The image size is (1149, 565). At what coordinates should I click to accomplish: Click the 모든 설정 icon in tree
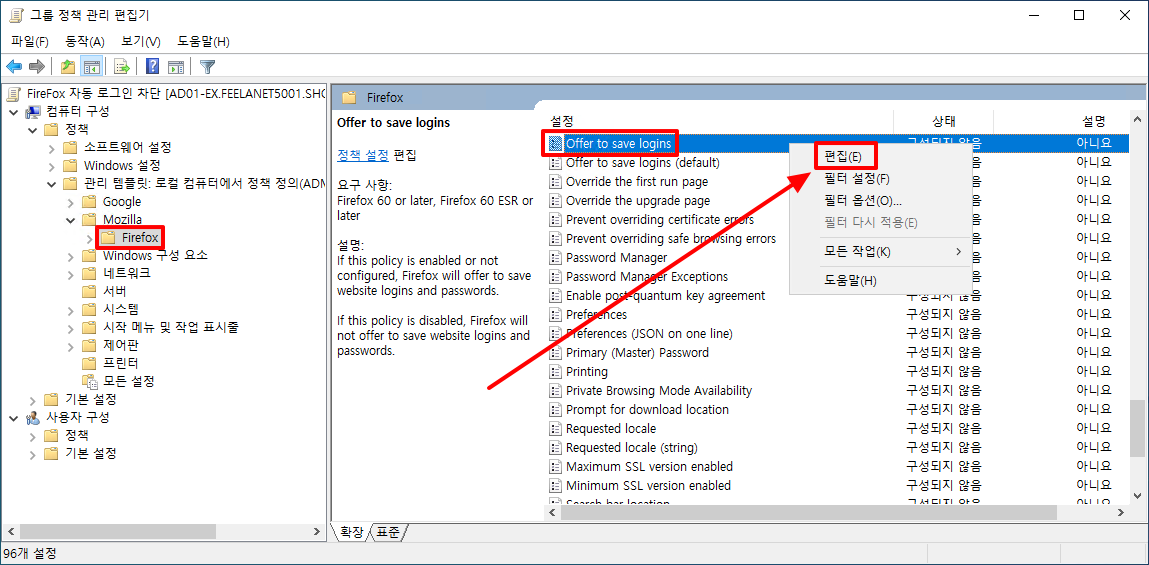tap(89, 381)
